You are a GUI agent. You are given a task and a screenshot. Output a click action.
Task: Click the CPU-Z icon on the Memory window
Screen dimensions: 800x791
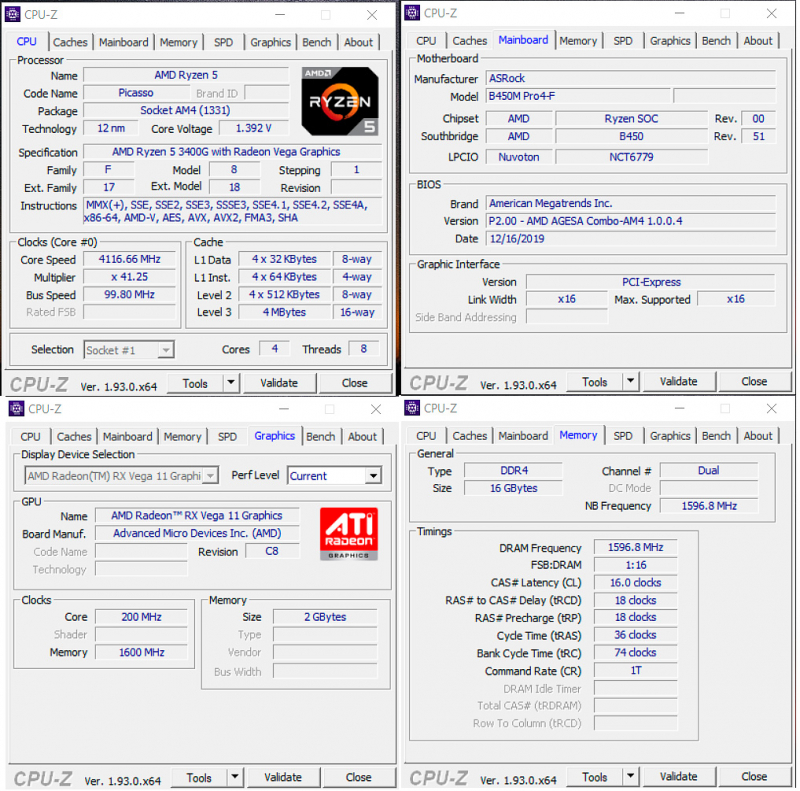click(x=411, y=409)
